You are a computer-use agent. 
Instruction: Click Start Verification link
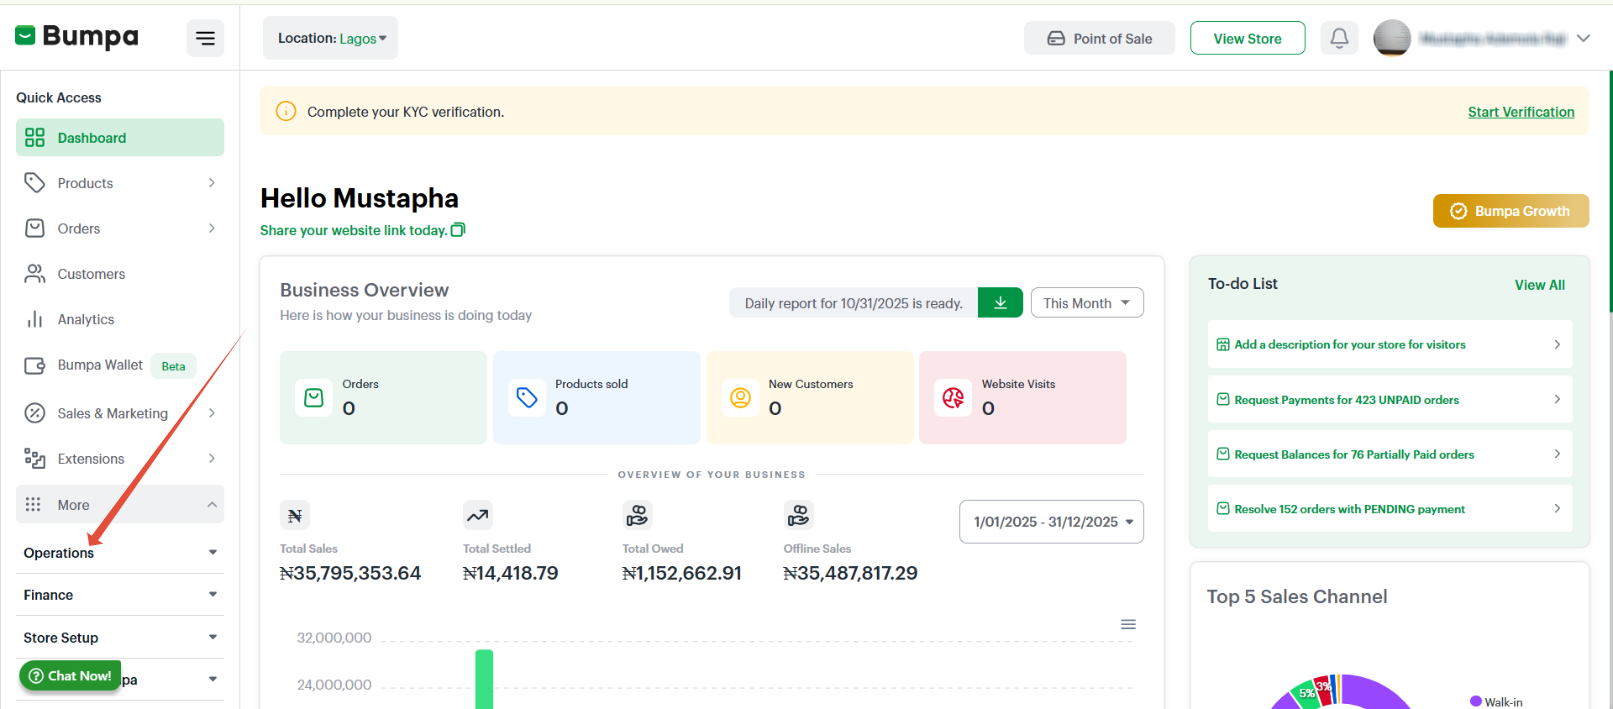click(x=1521, y=112)
